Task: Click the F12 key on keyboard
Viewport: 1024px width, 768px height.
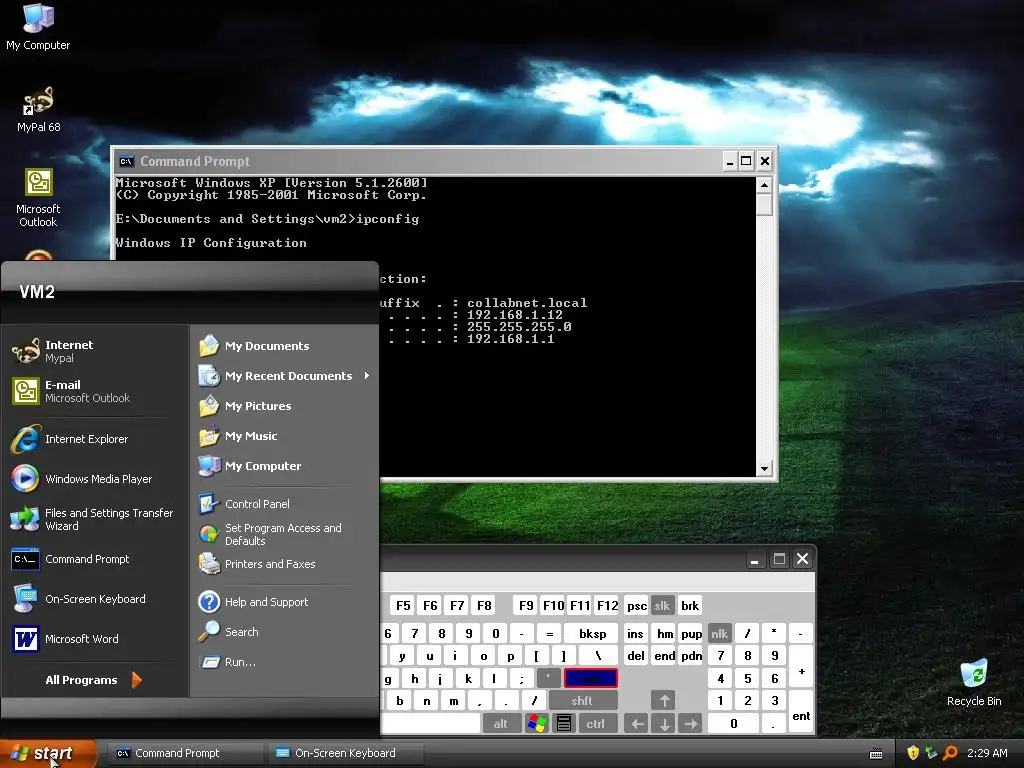Action: (x=607, y=605)
